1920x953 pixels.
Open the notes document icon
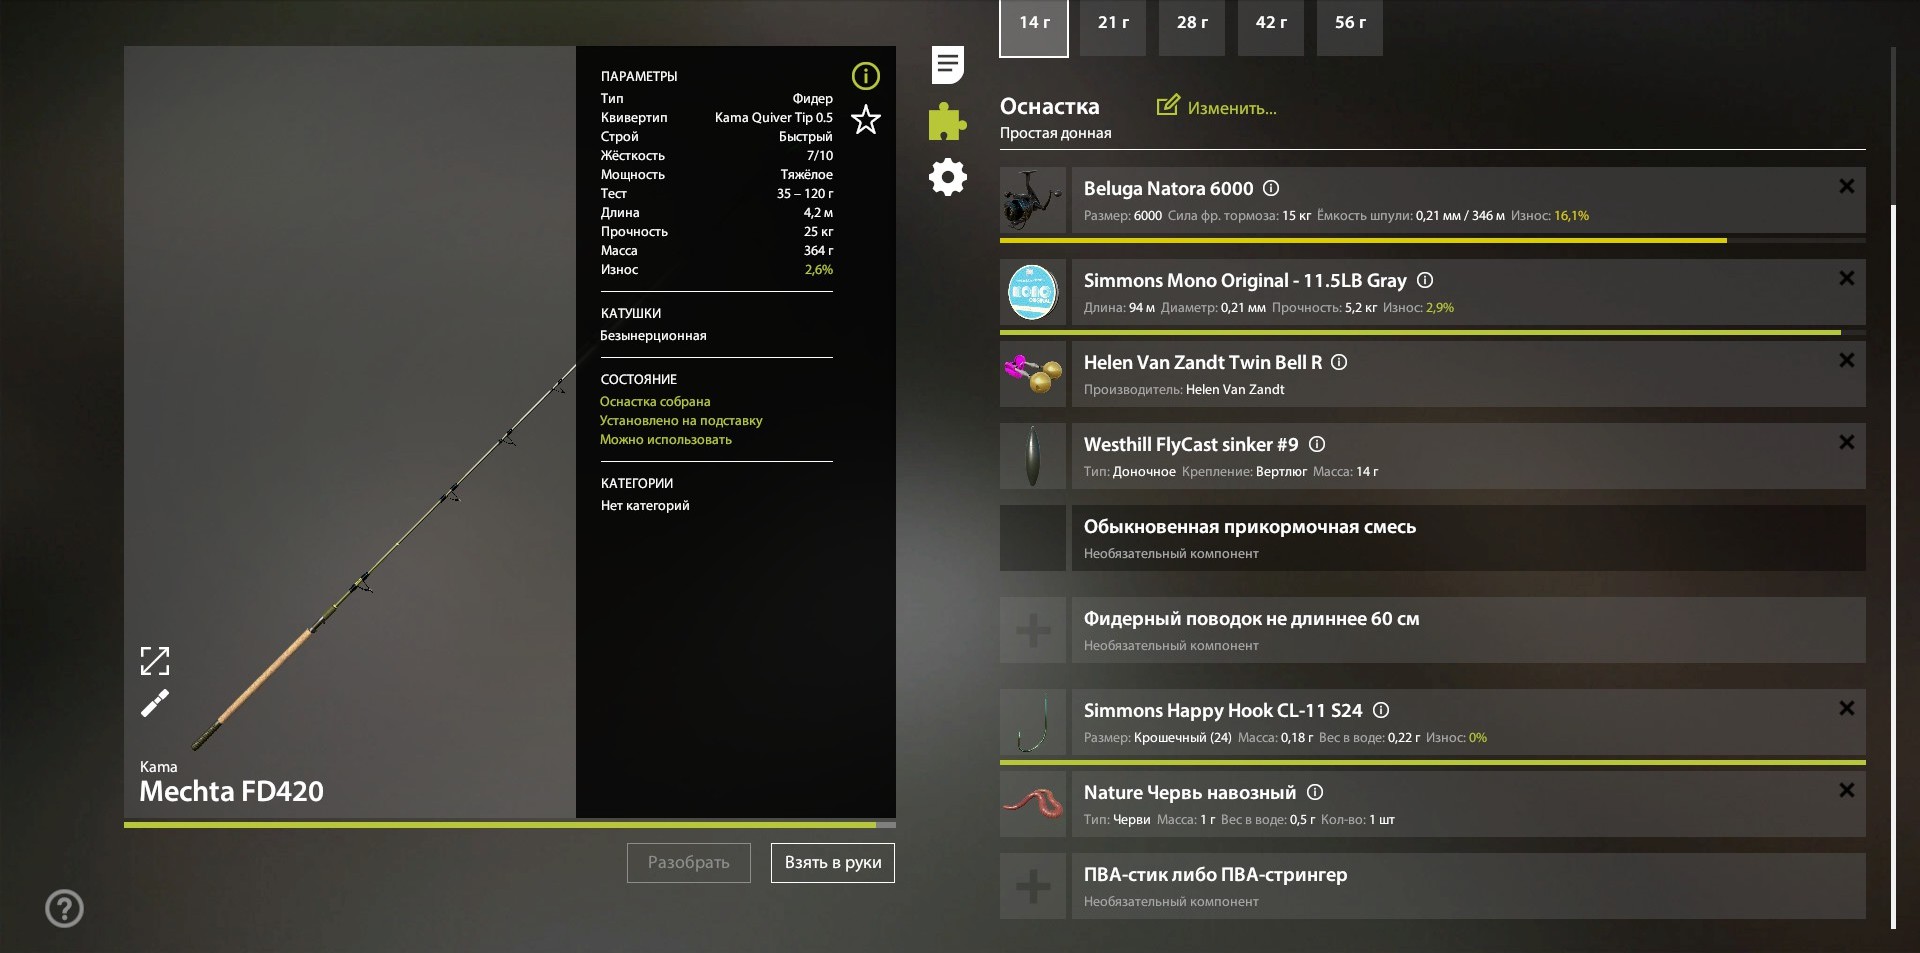947,65
